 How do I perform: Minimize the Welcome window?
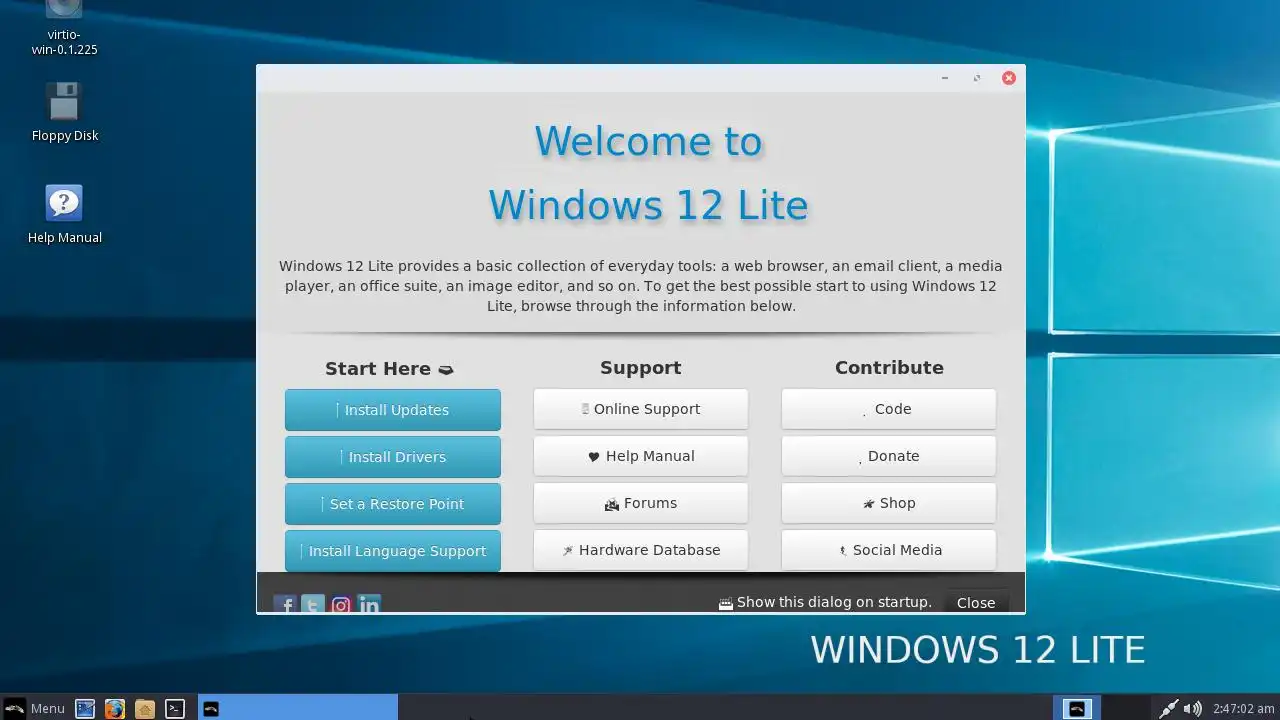[945, 78]
